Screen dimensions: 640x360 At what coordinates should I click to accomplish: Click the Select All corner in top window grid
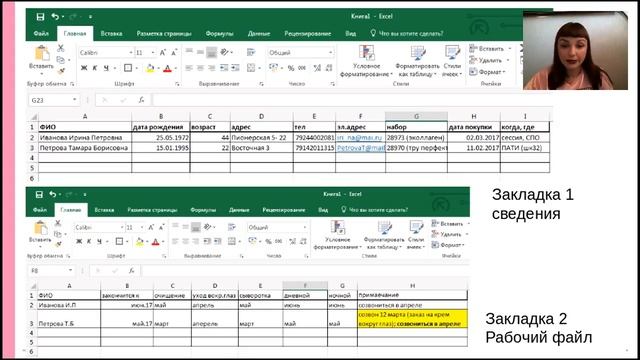(33, 117)
